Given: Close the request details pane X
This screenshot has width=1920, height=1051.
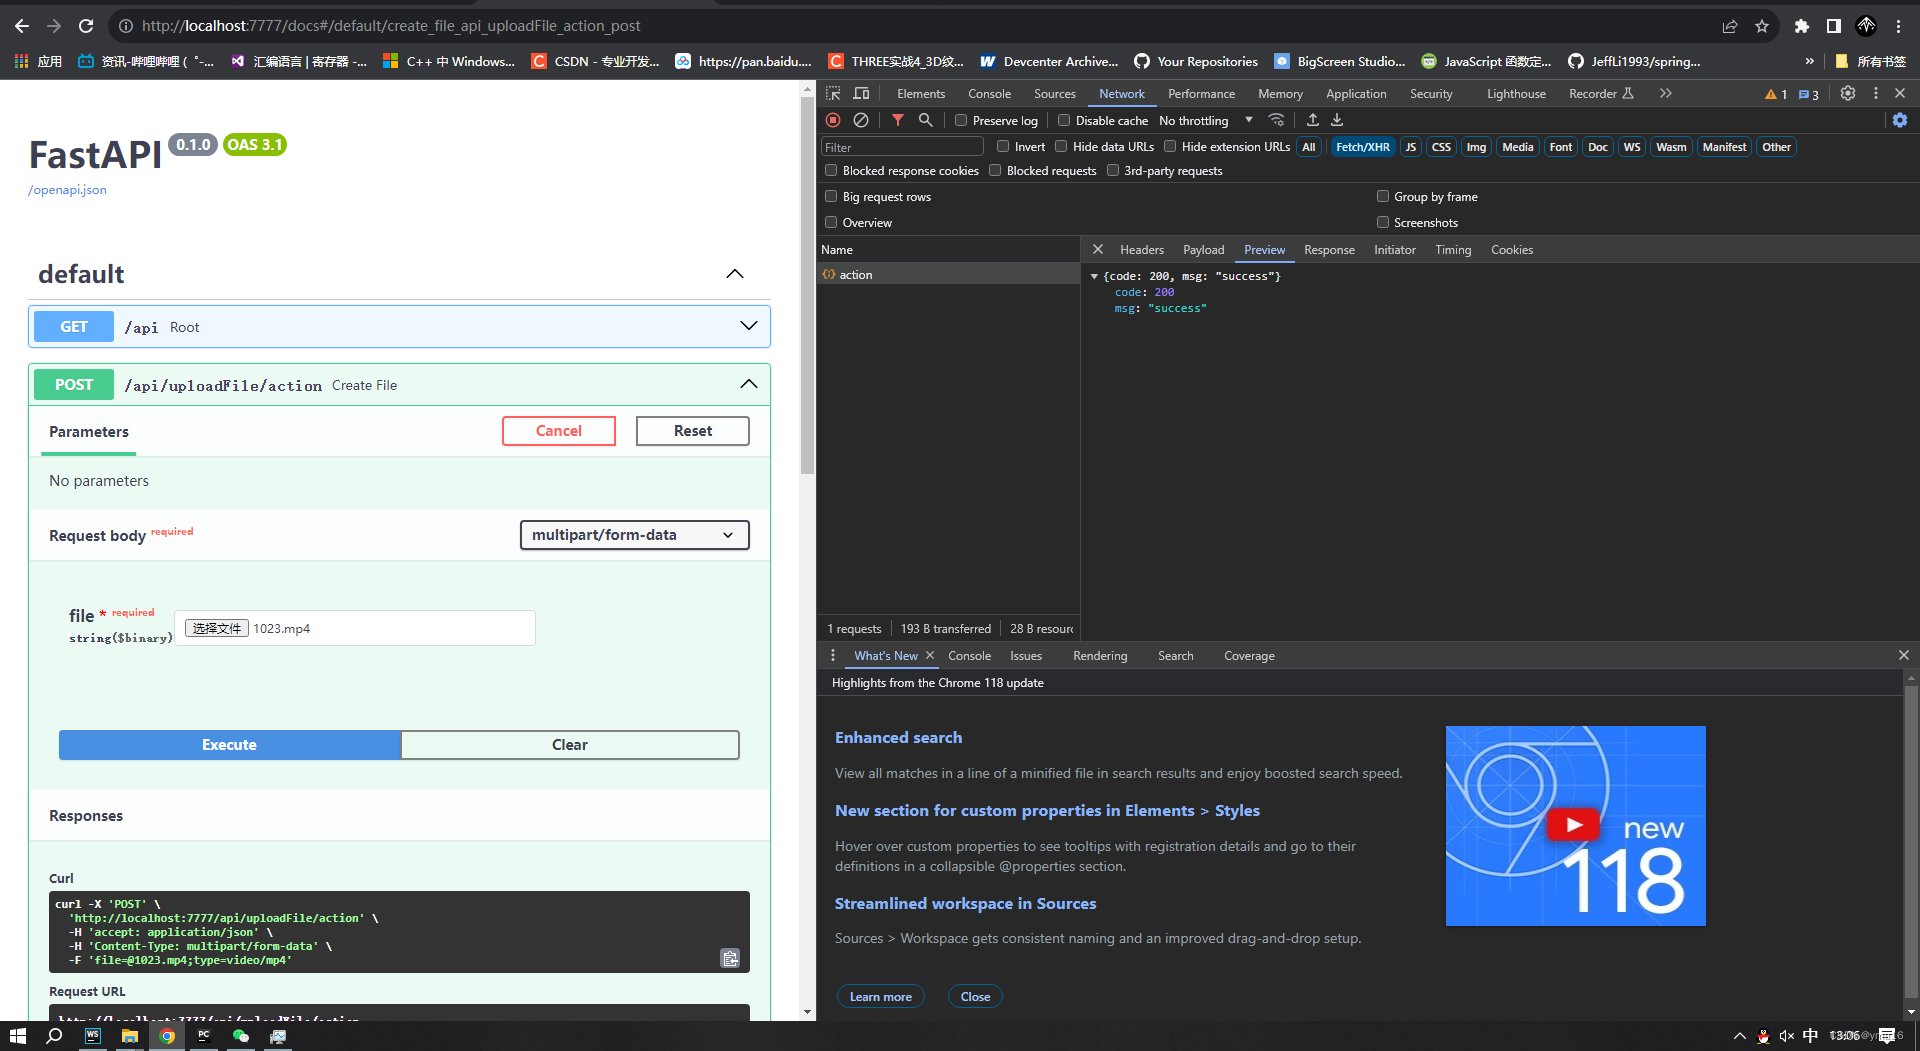Looking at the screenshot, I should [x=1098, y=249].
